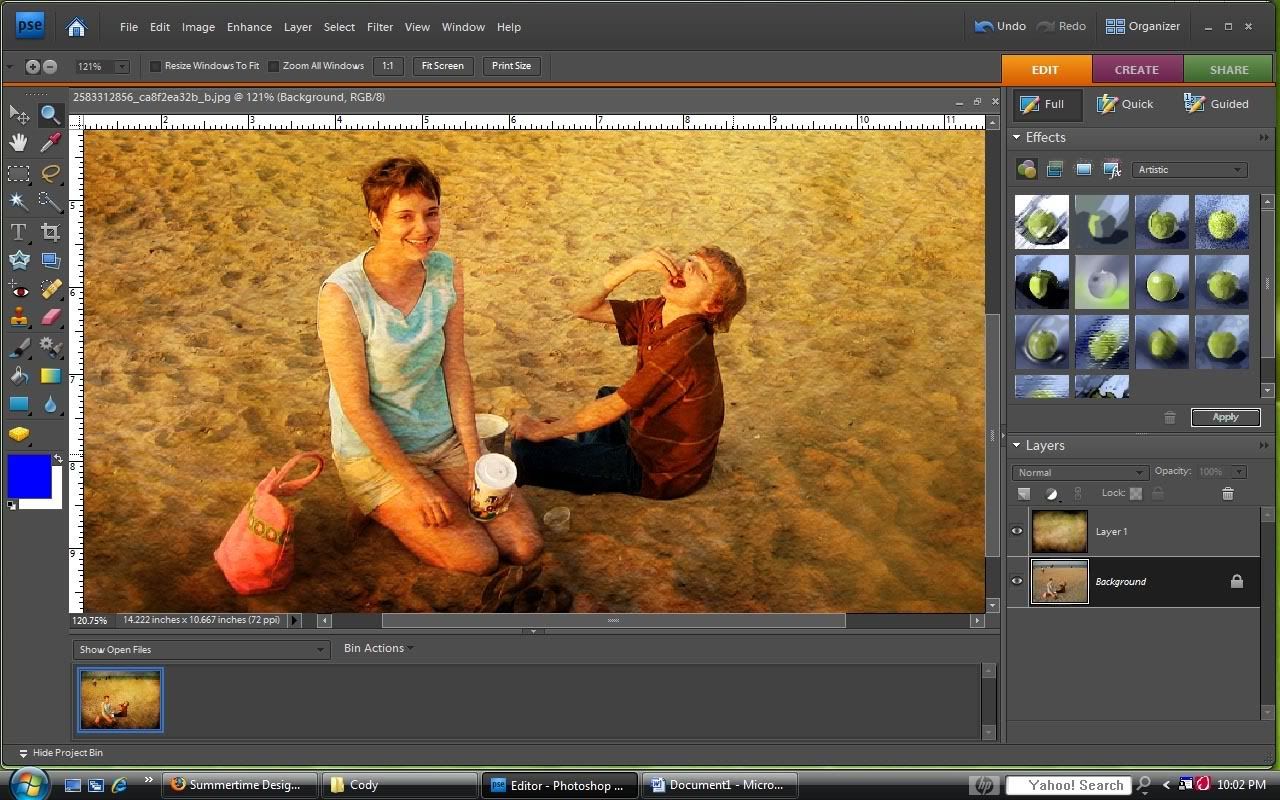This screenshot has width=1280, height=800.
Task: Select the Cookie Cutter star tool
Action: coord(18,260)
